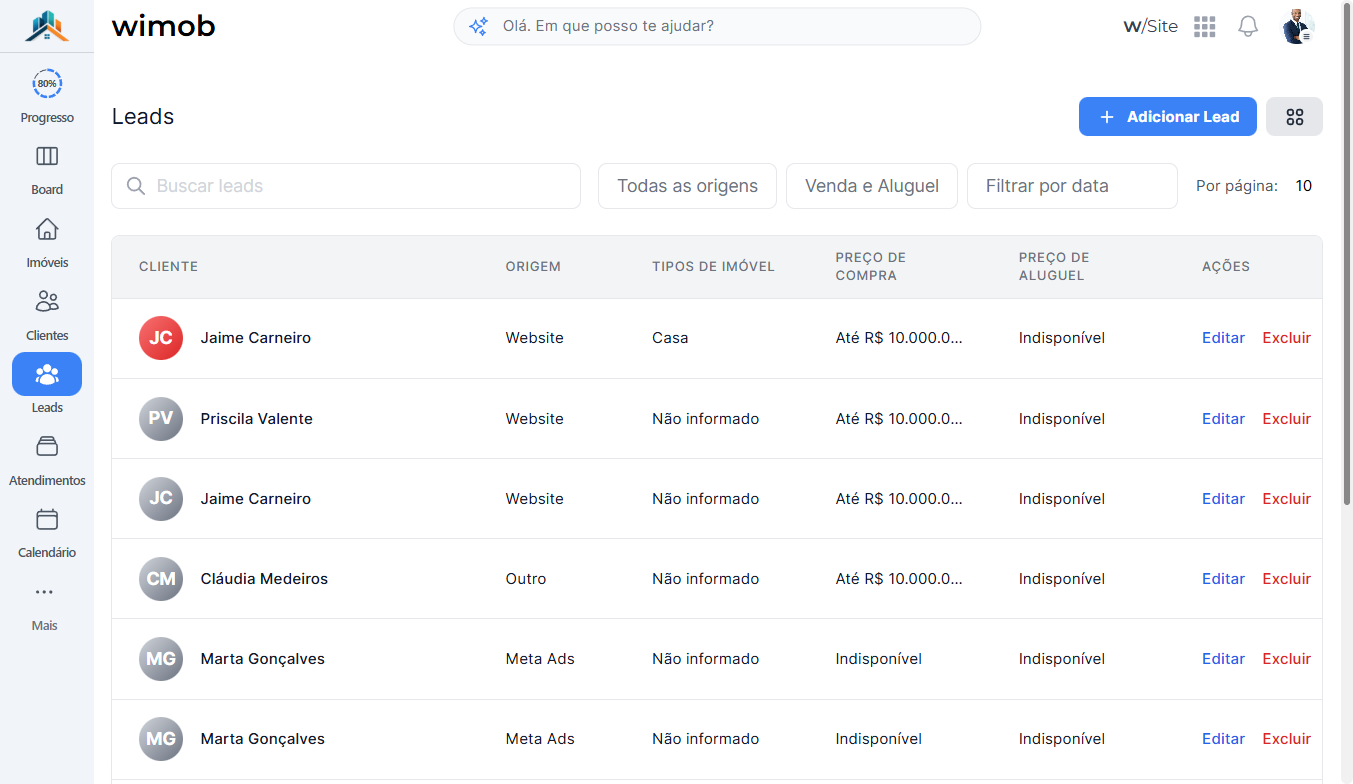Image resolution: width=1353 pixels, height=784 pixels.
Task: Go to Imóveis house icon
Action: [47, 229]
